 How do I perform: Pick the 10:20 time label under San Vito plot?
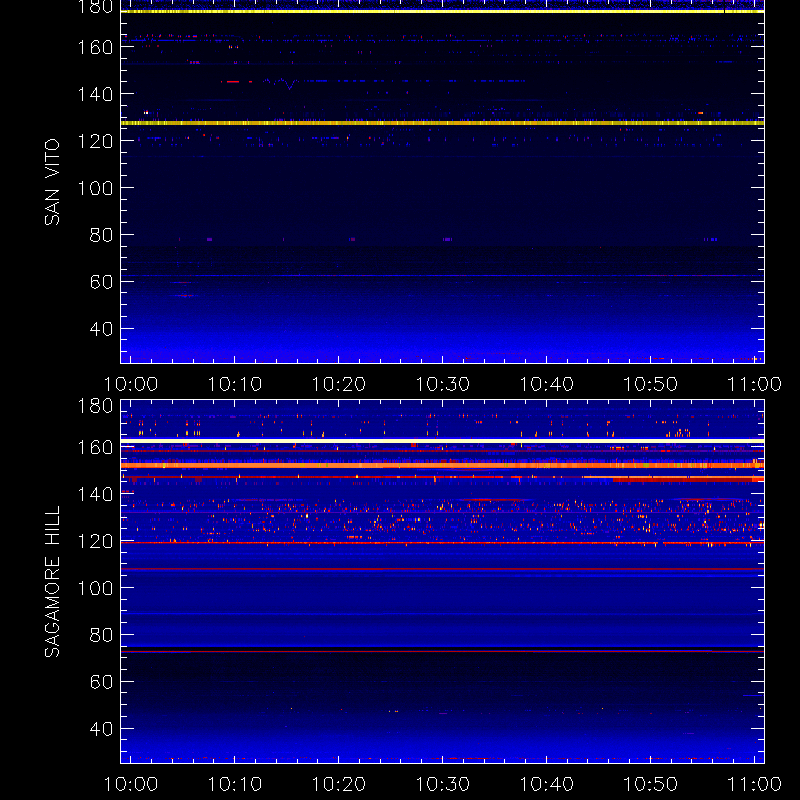coord(339,384)
